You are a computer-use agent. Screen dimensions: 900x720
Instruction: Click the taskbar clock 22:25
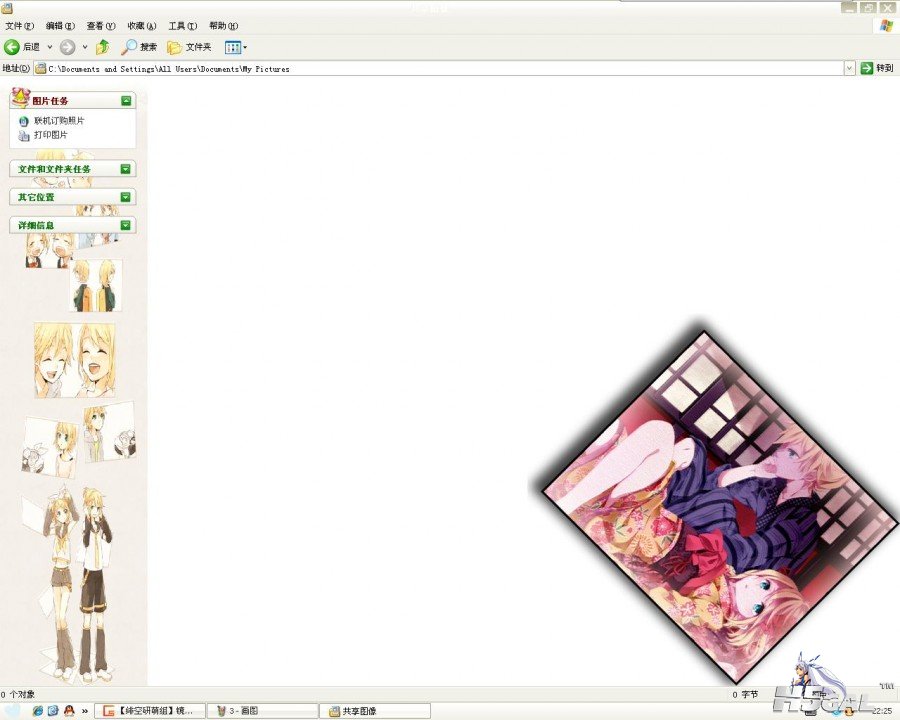click(882, 711)
